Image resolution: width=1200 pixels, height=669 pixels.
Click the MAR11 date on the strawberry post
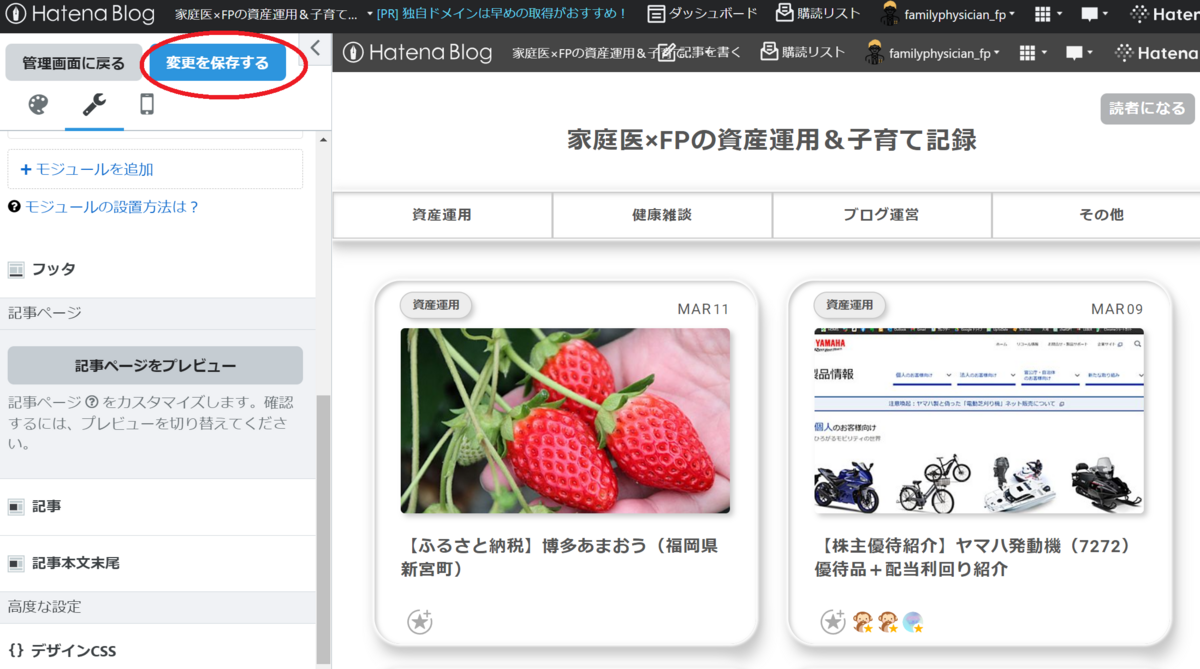click(x=703, y=309)
